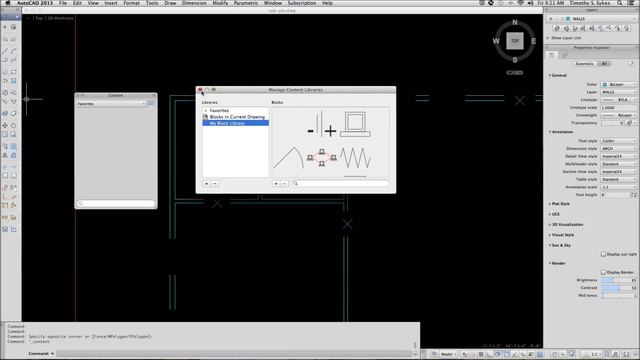Click the Linetype scale value field
The height and width of the screenshot is (360, 640).
tap(619, 108)
